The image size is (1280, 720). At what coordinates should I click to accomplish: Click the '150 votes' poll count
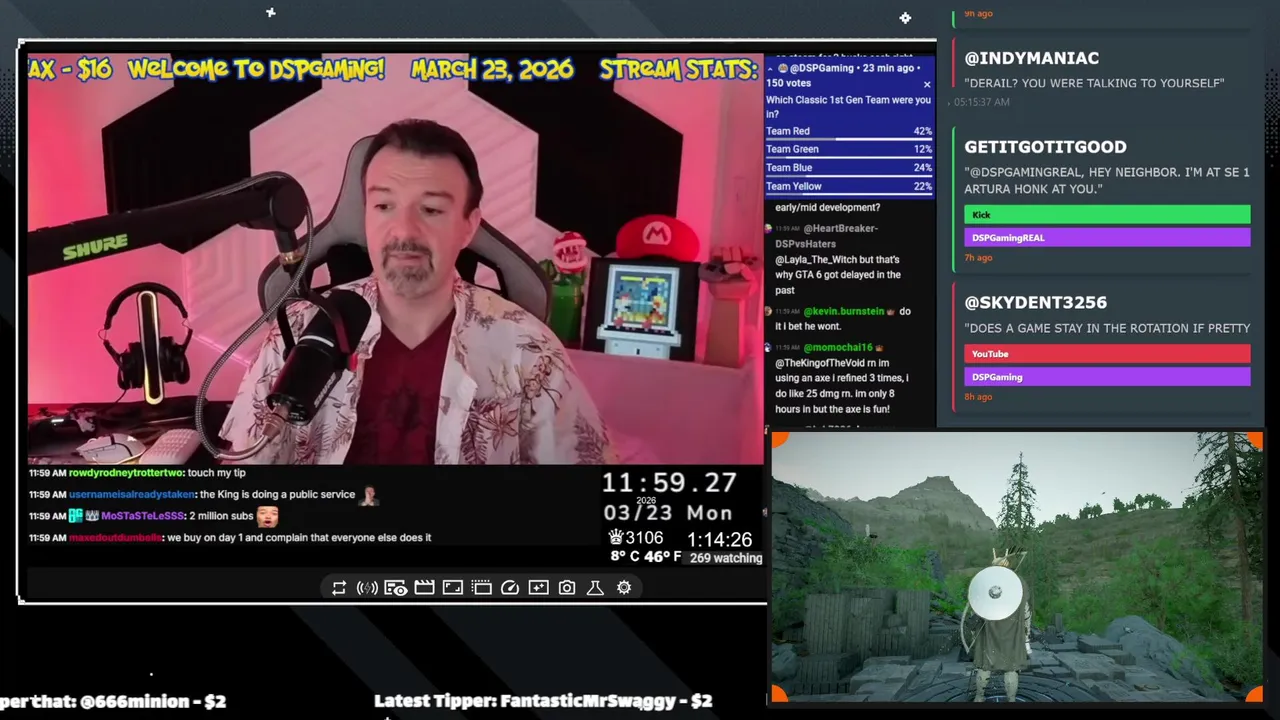pyautogui.click(x=788, y=84)
